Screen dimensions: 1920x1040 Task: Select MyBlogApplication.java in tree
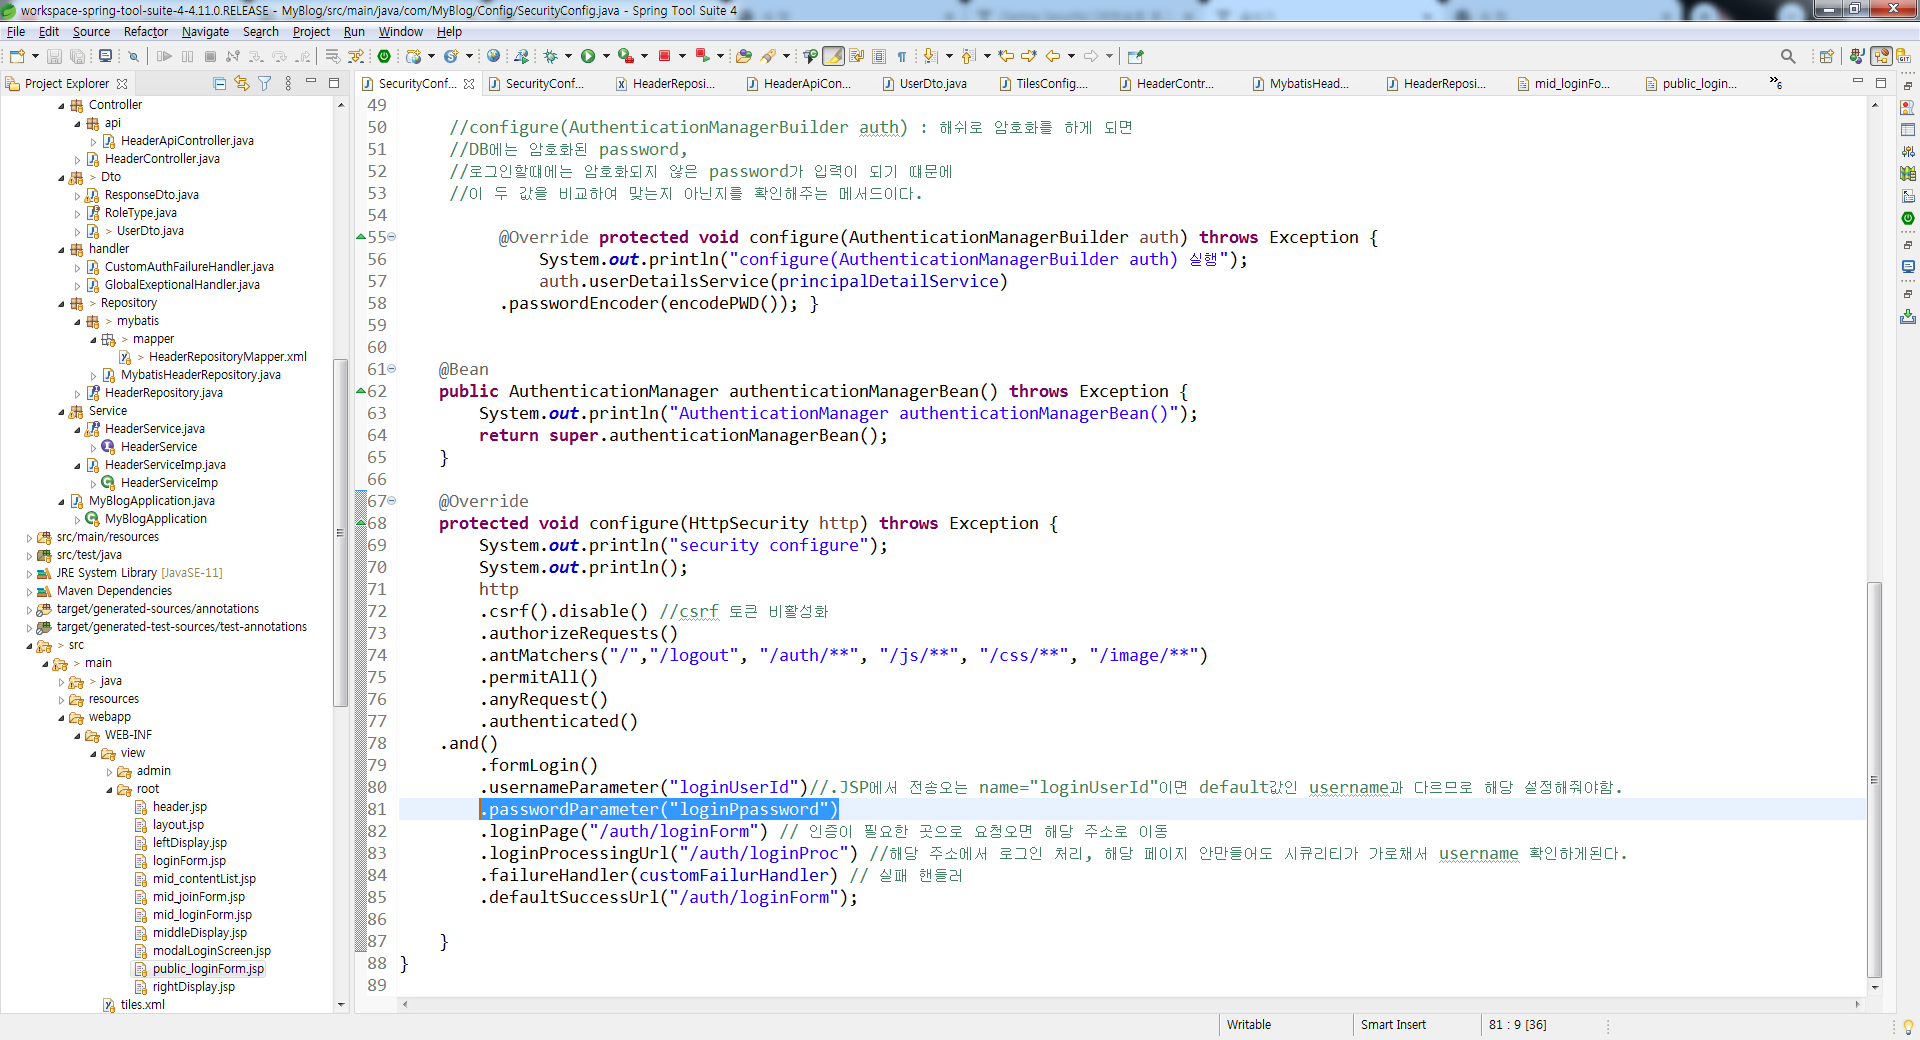(x=152, y=501)
